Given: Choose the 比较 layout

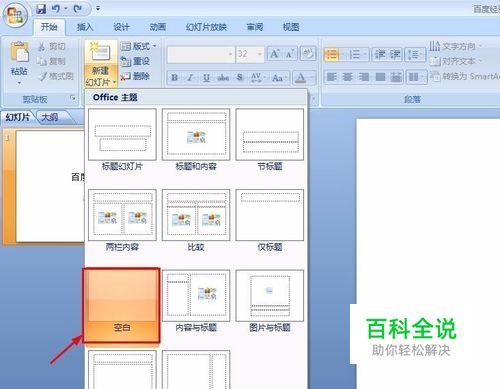Looking at the screenshot, I should (196, 221).
